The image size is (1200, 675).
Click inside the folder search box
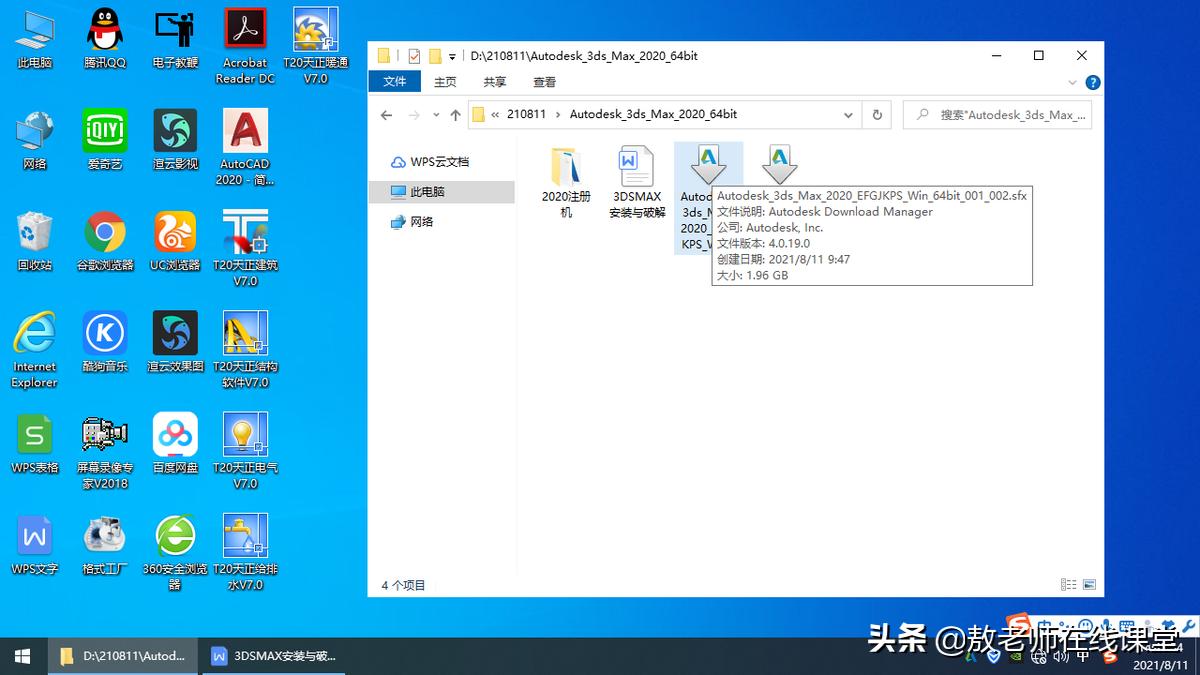pos(1000,115)
